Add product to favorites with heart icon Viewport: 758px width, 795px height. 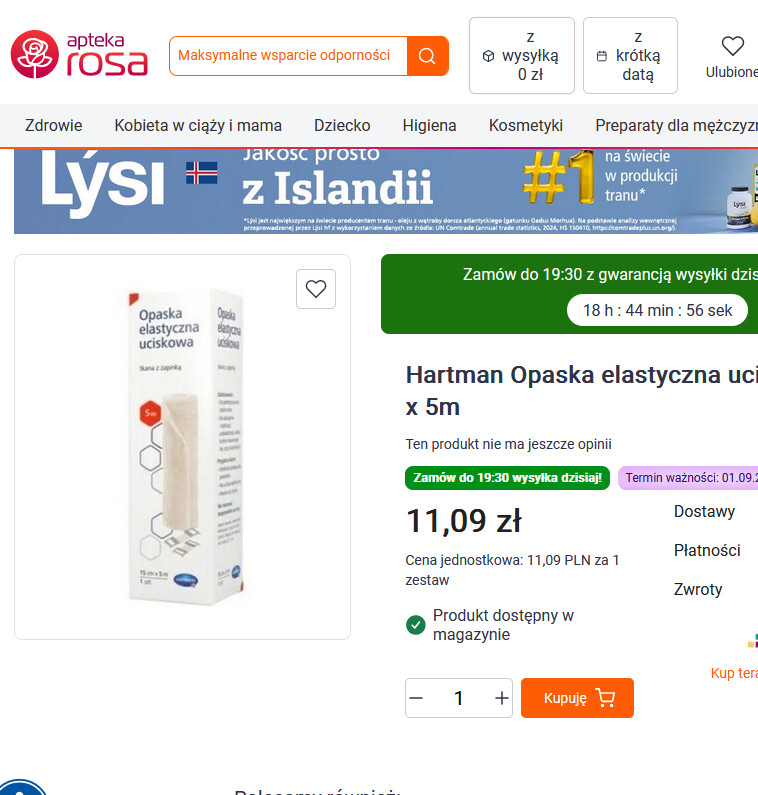(316, 289)
